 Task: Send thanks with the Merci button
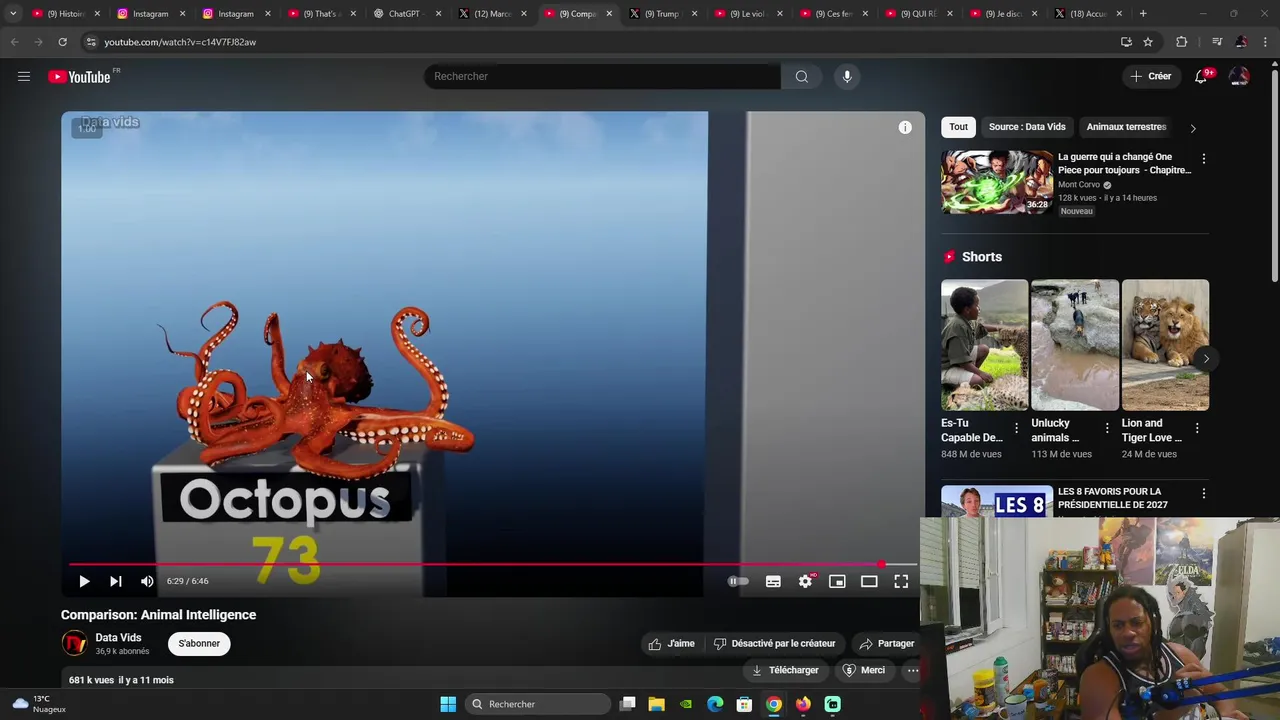[x=864, y=670]
